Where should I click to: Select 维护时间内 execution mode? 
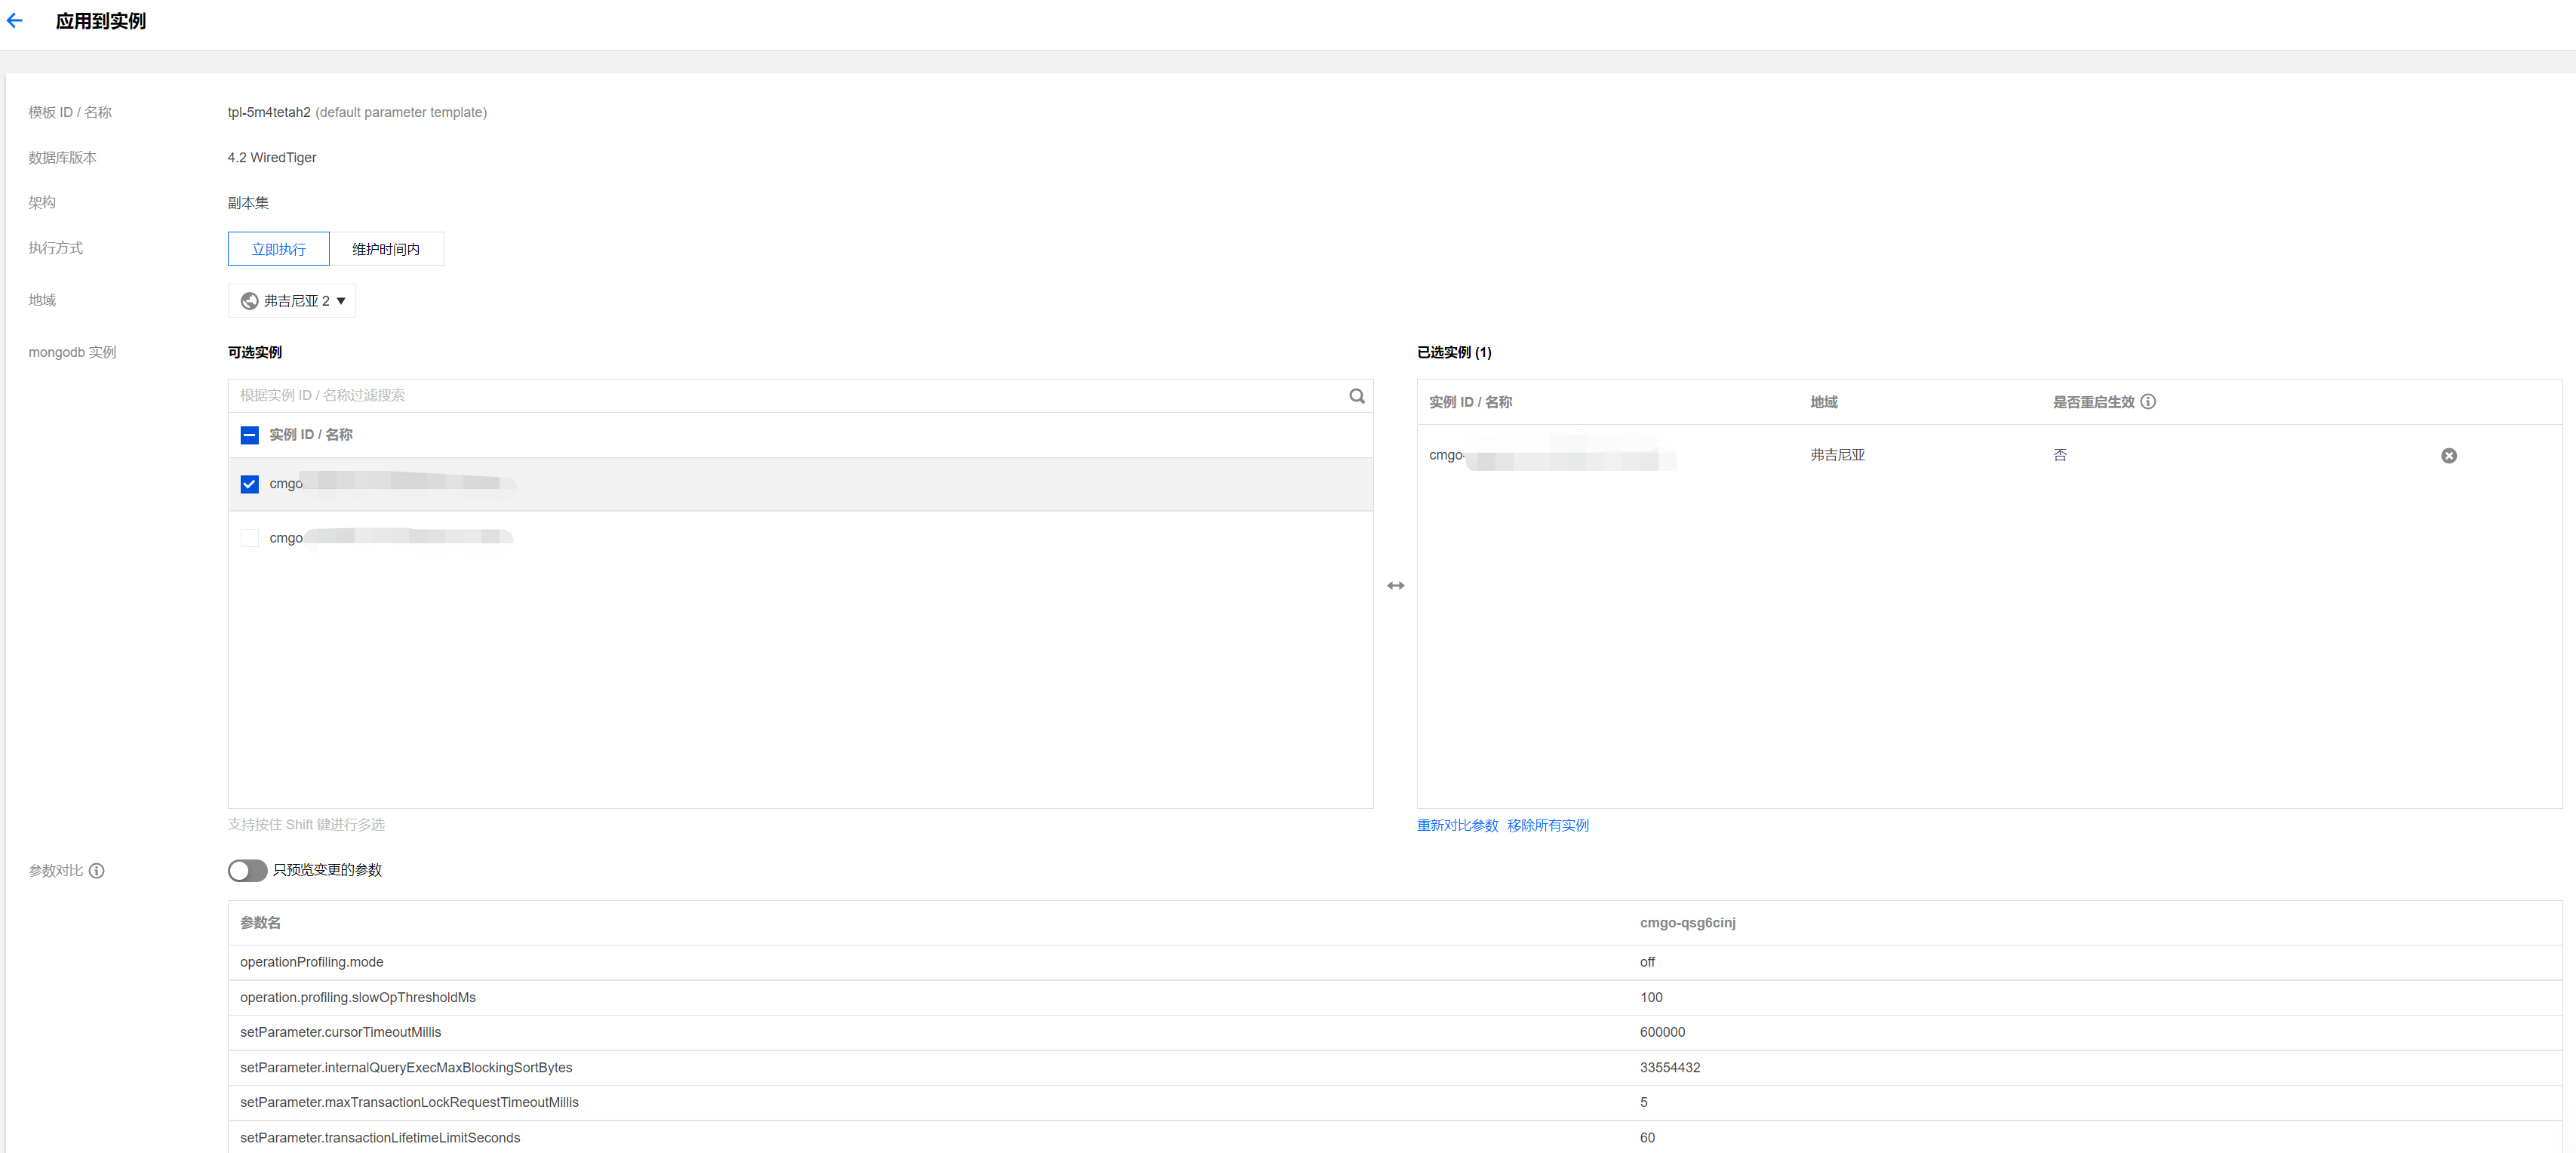point(386,249)
